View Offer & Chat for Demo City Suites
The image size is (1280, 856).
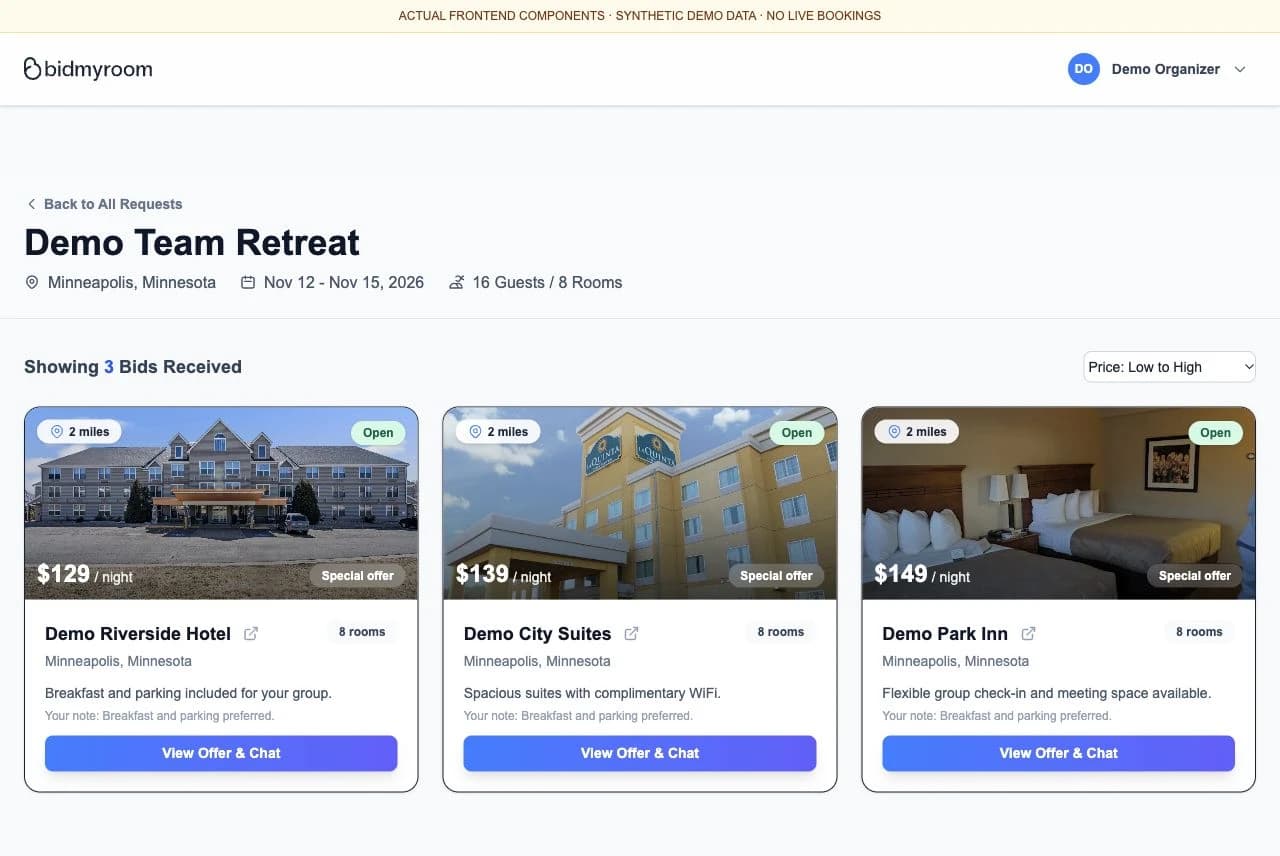coord(640,753)
